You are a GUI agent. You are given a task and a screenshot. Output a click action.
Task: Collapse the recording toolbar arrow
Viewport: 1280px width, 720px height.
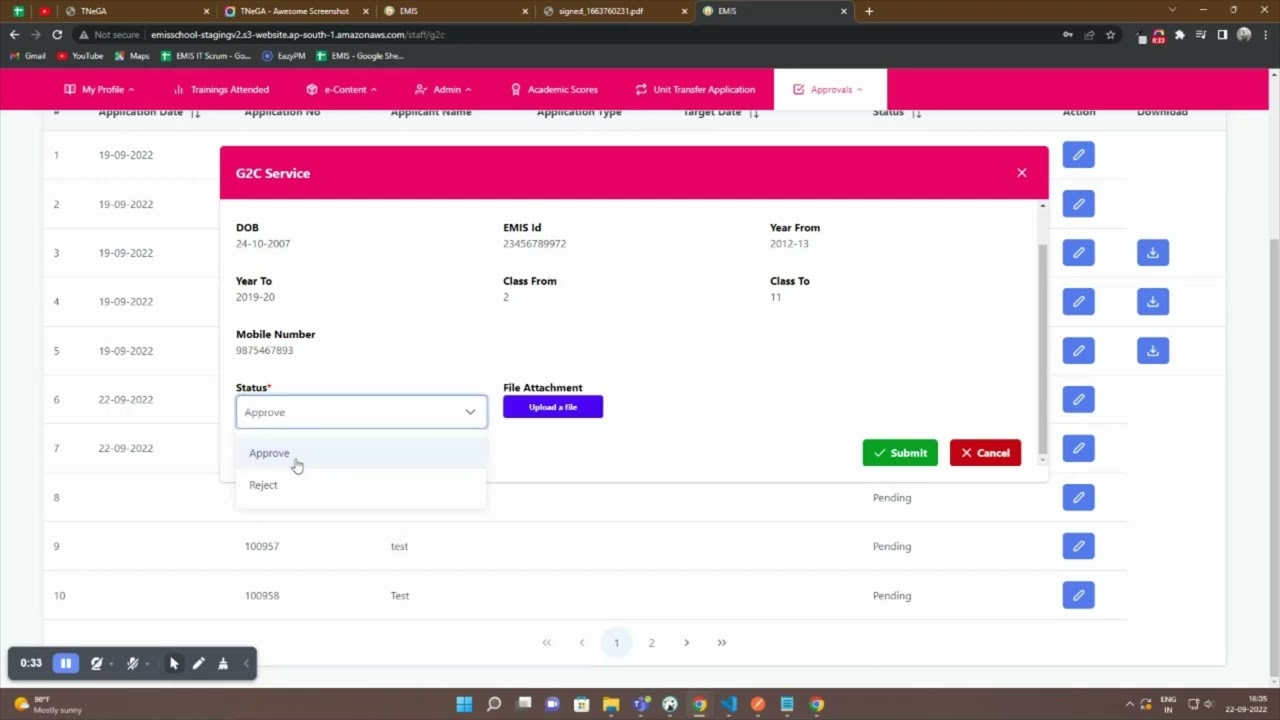pos(246,663)
